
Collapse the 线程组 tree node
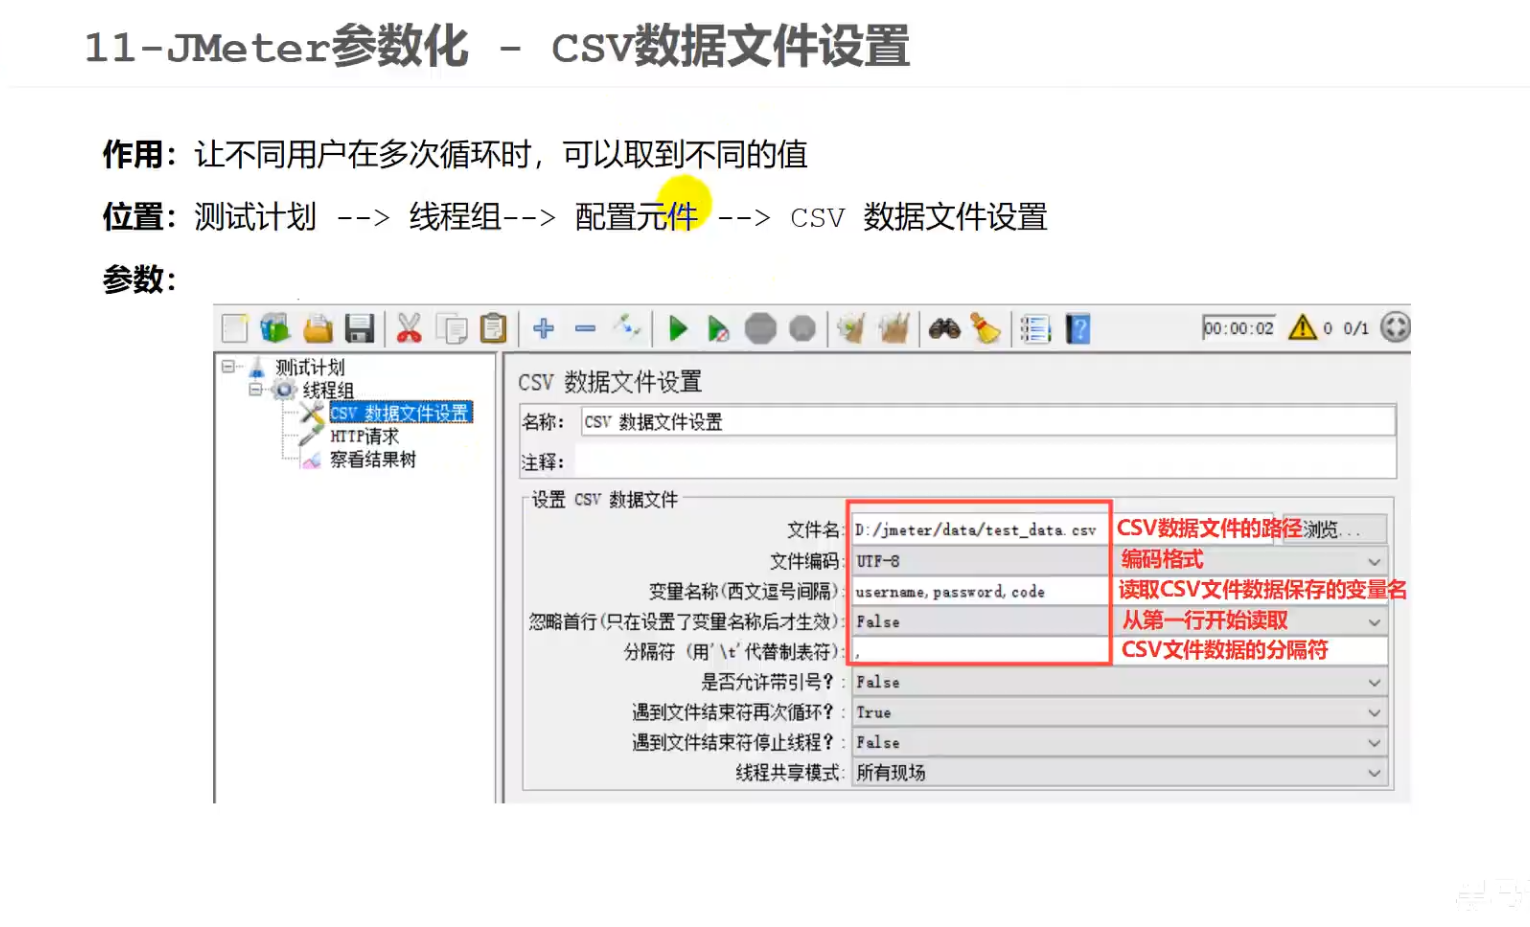[255, 390]
